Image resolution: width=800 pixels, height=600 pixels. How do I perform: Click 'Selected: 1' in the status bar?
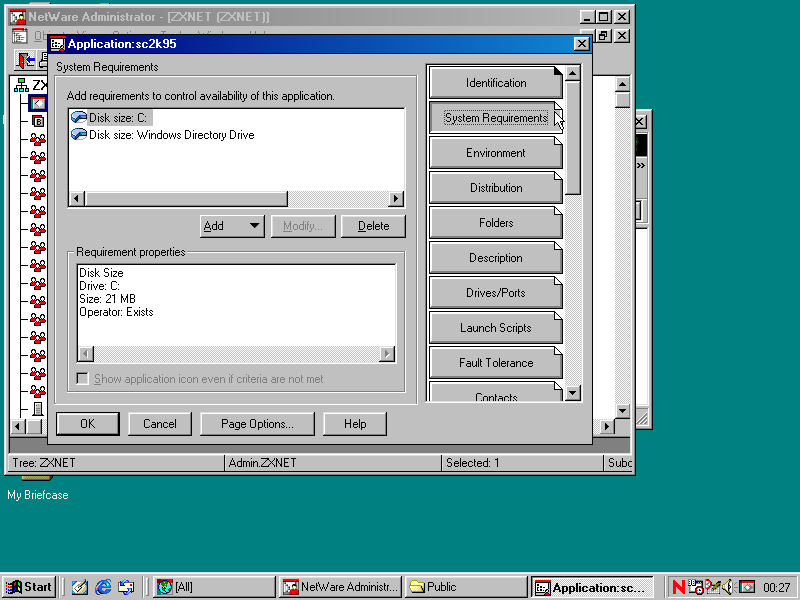(472, 463)
